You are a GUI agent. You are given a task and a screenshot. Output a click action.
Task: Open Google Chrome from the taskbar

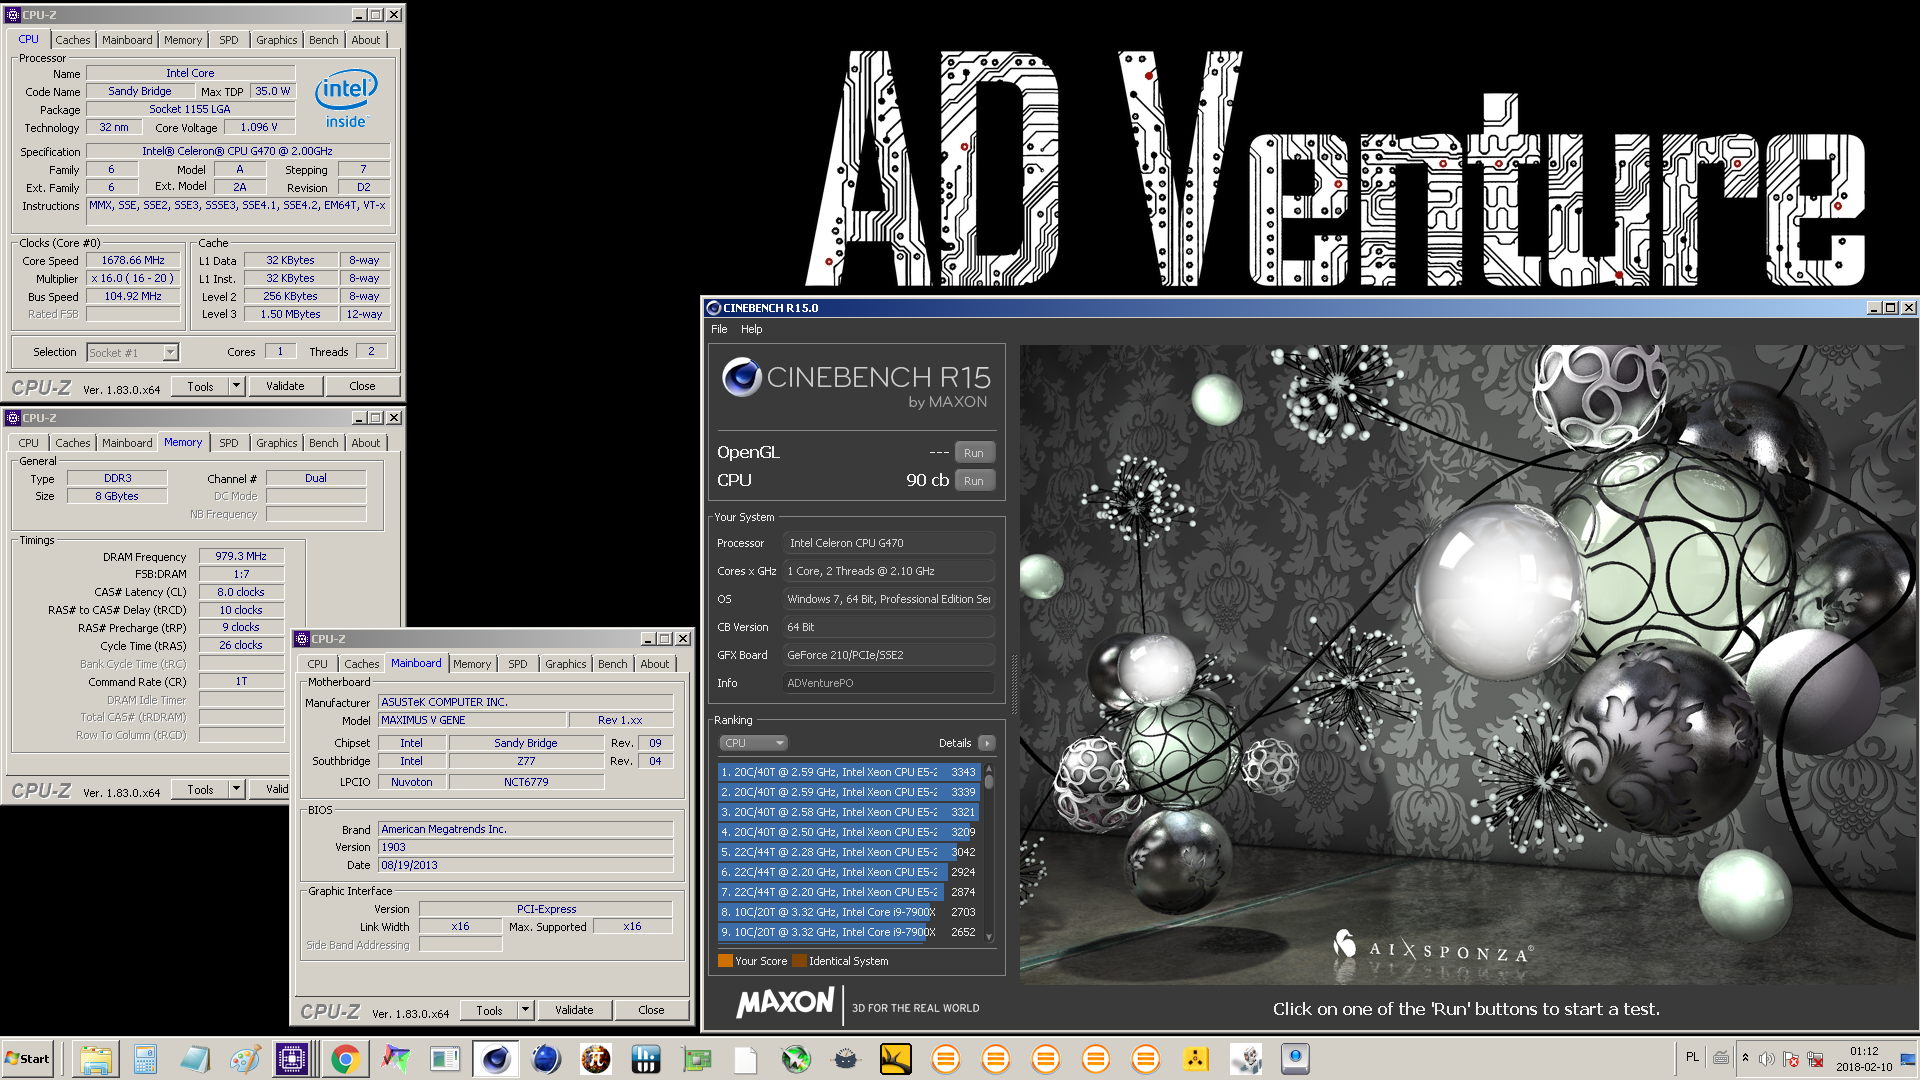(x=345, y=1059)
